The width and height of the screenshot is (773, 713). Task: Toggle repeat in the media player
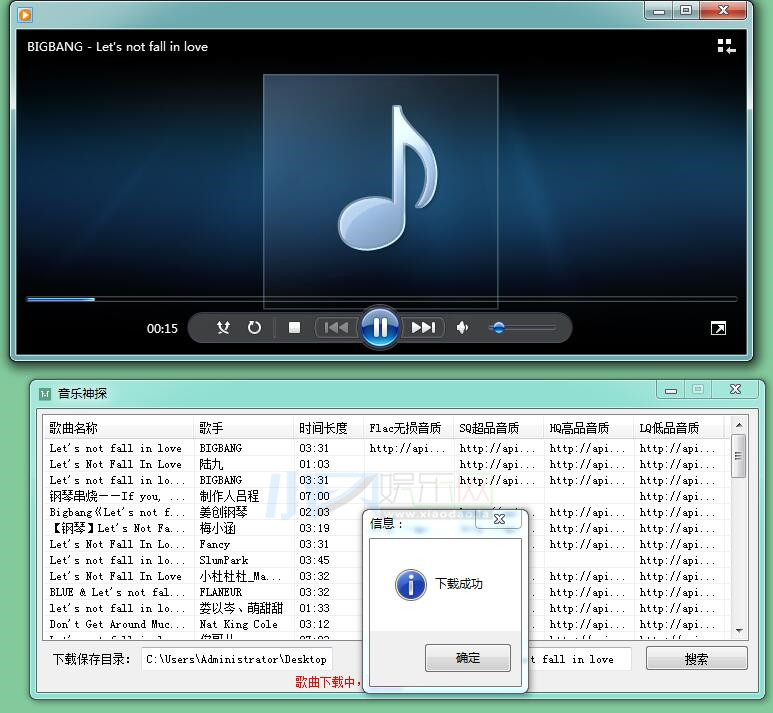pyautogui.click(x=254, y=327)
